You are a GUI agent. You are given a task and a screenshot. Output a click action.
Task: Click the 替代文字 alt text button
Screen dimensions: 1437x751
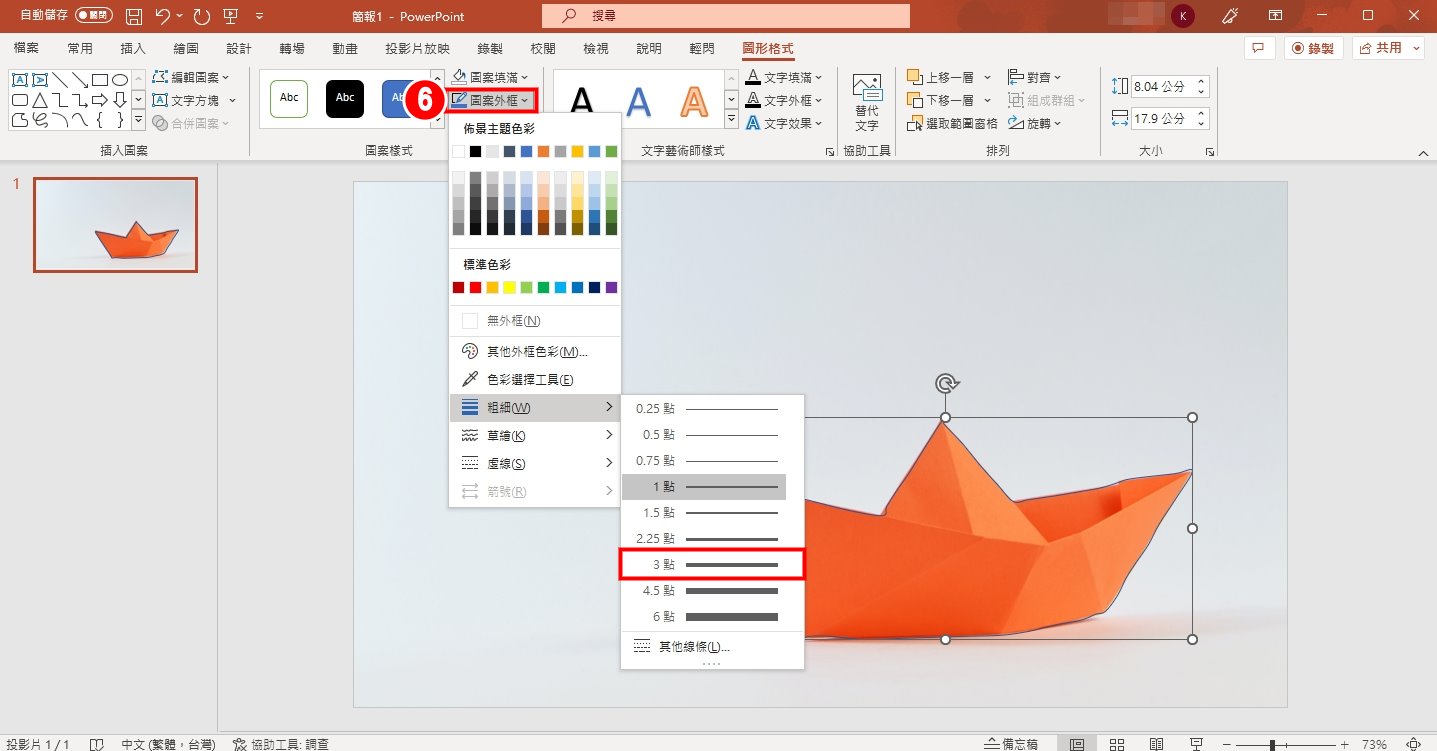[867, 102]
